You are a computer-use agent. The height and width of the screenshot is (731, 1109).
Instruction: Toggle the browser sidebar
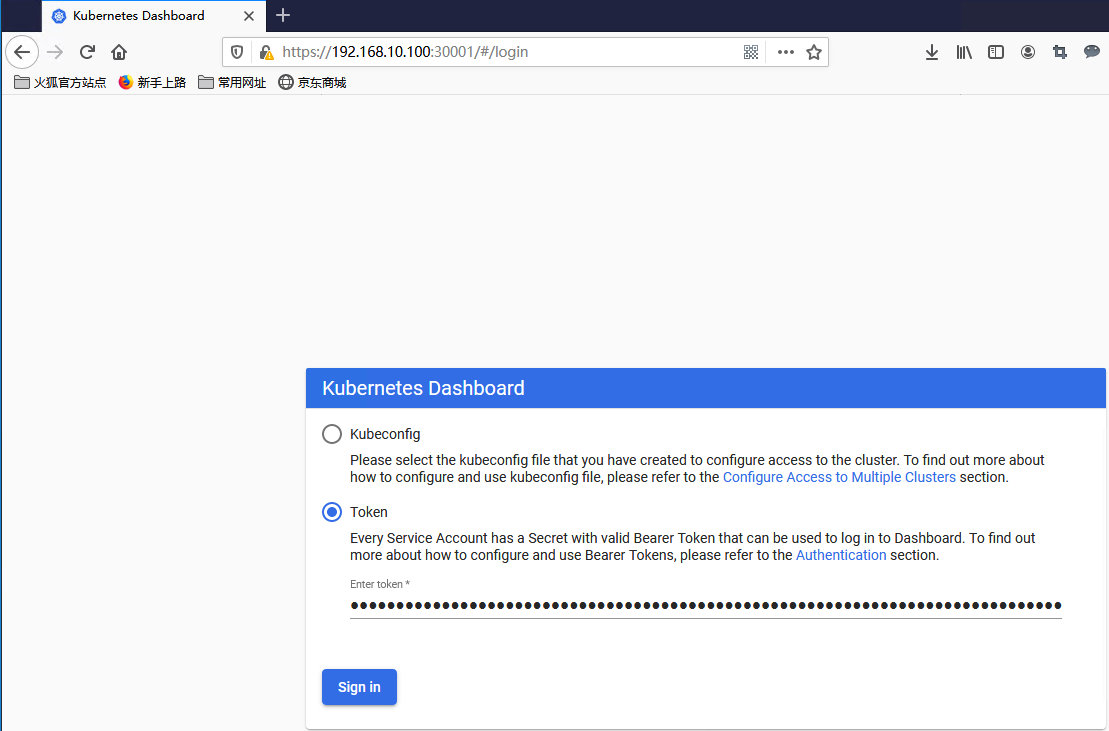click(996, 52)
